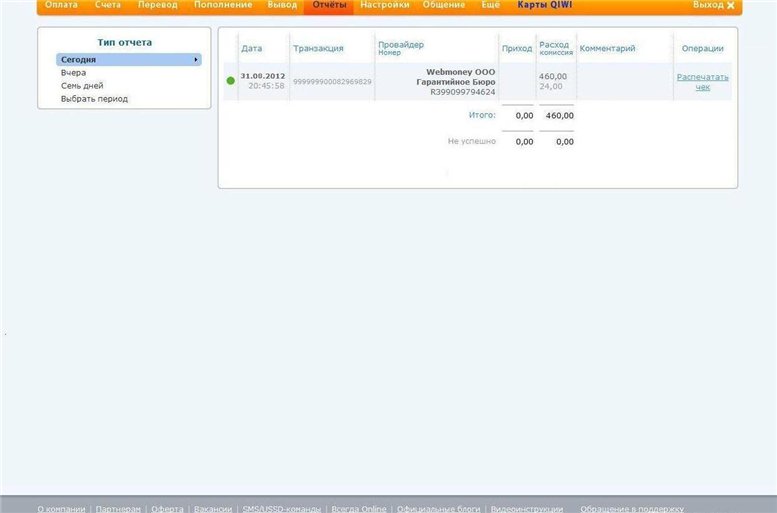
Task: Select Семь дней report period
Action: point(82,86)
